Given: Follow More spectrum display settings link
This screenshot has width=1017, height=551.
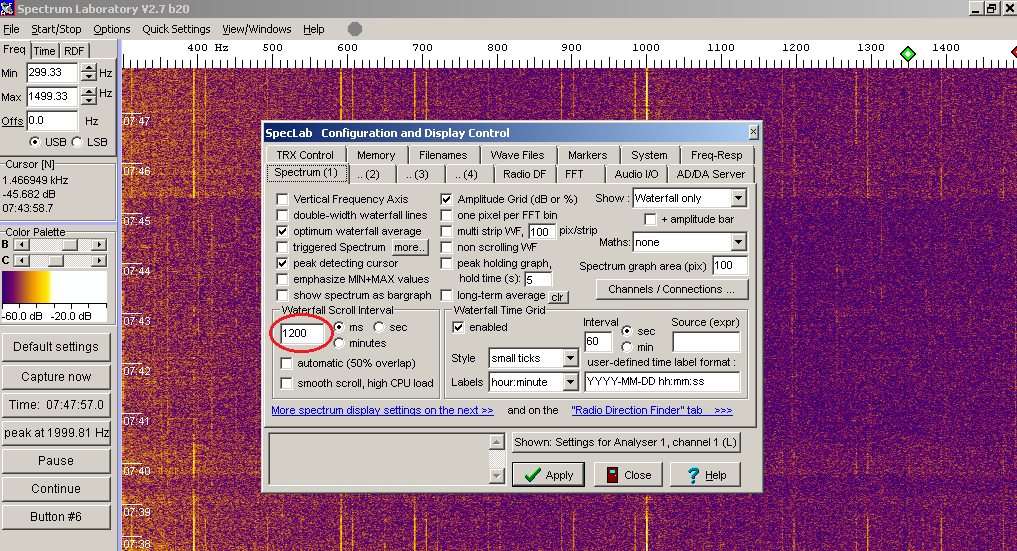Looking at the screenshot, I should [382, 410].
